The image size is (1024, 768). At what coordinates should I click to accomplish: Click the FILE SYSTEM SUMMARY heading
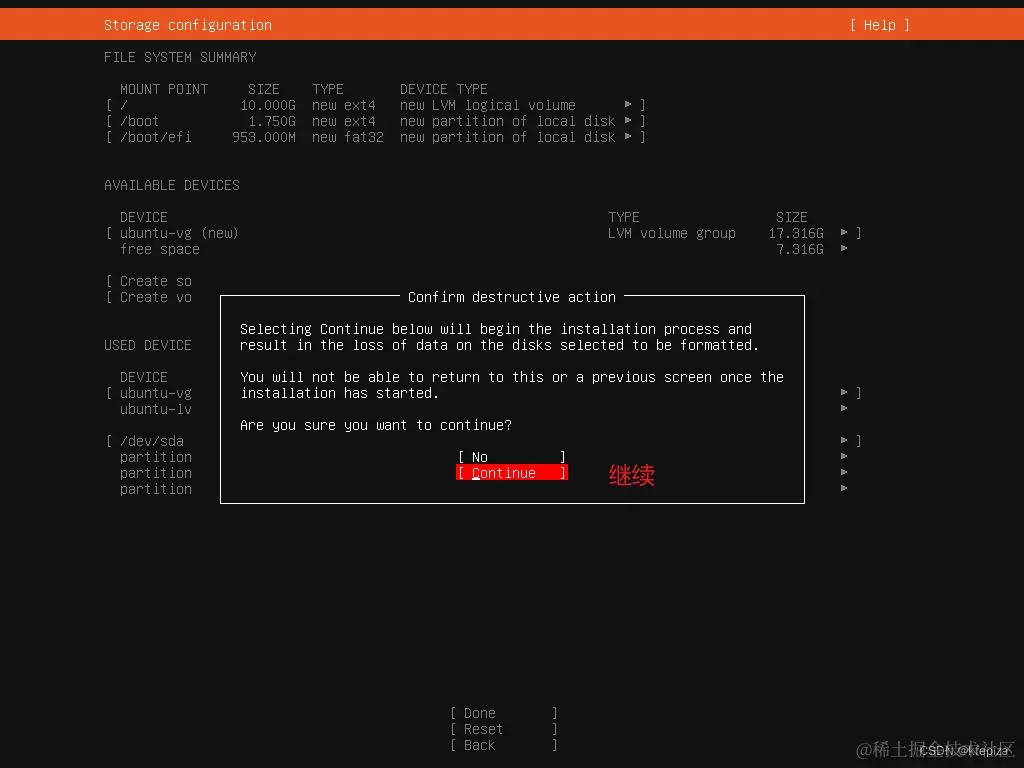pos(180,57)
